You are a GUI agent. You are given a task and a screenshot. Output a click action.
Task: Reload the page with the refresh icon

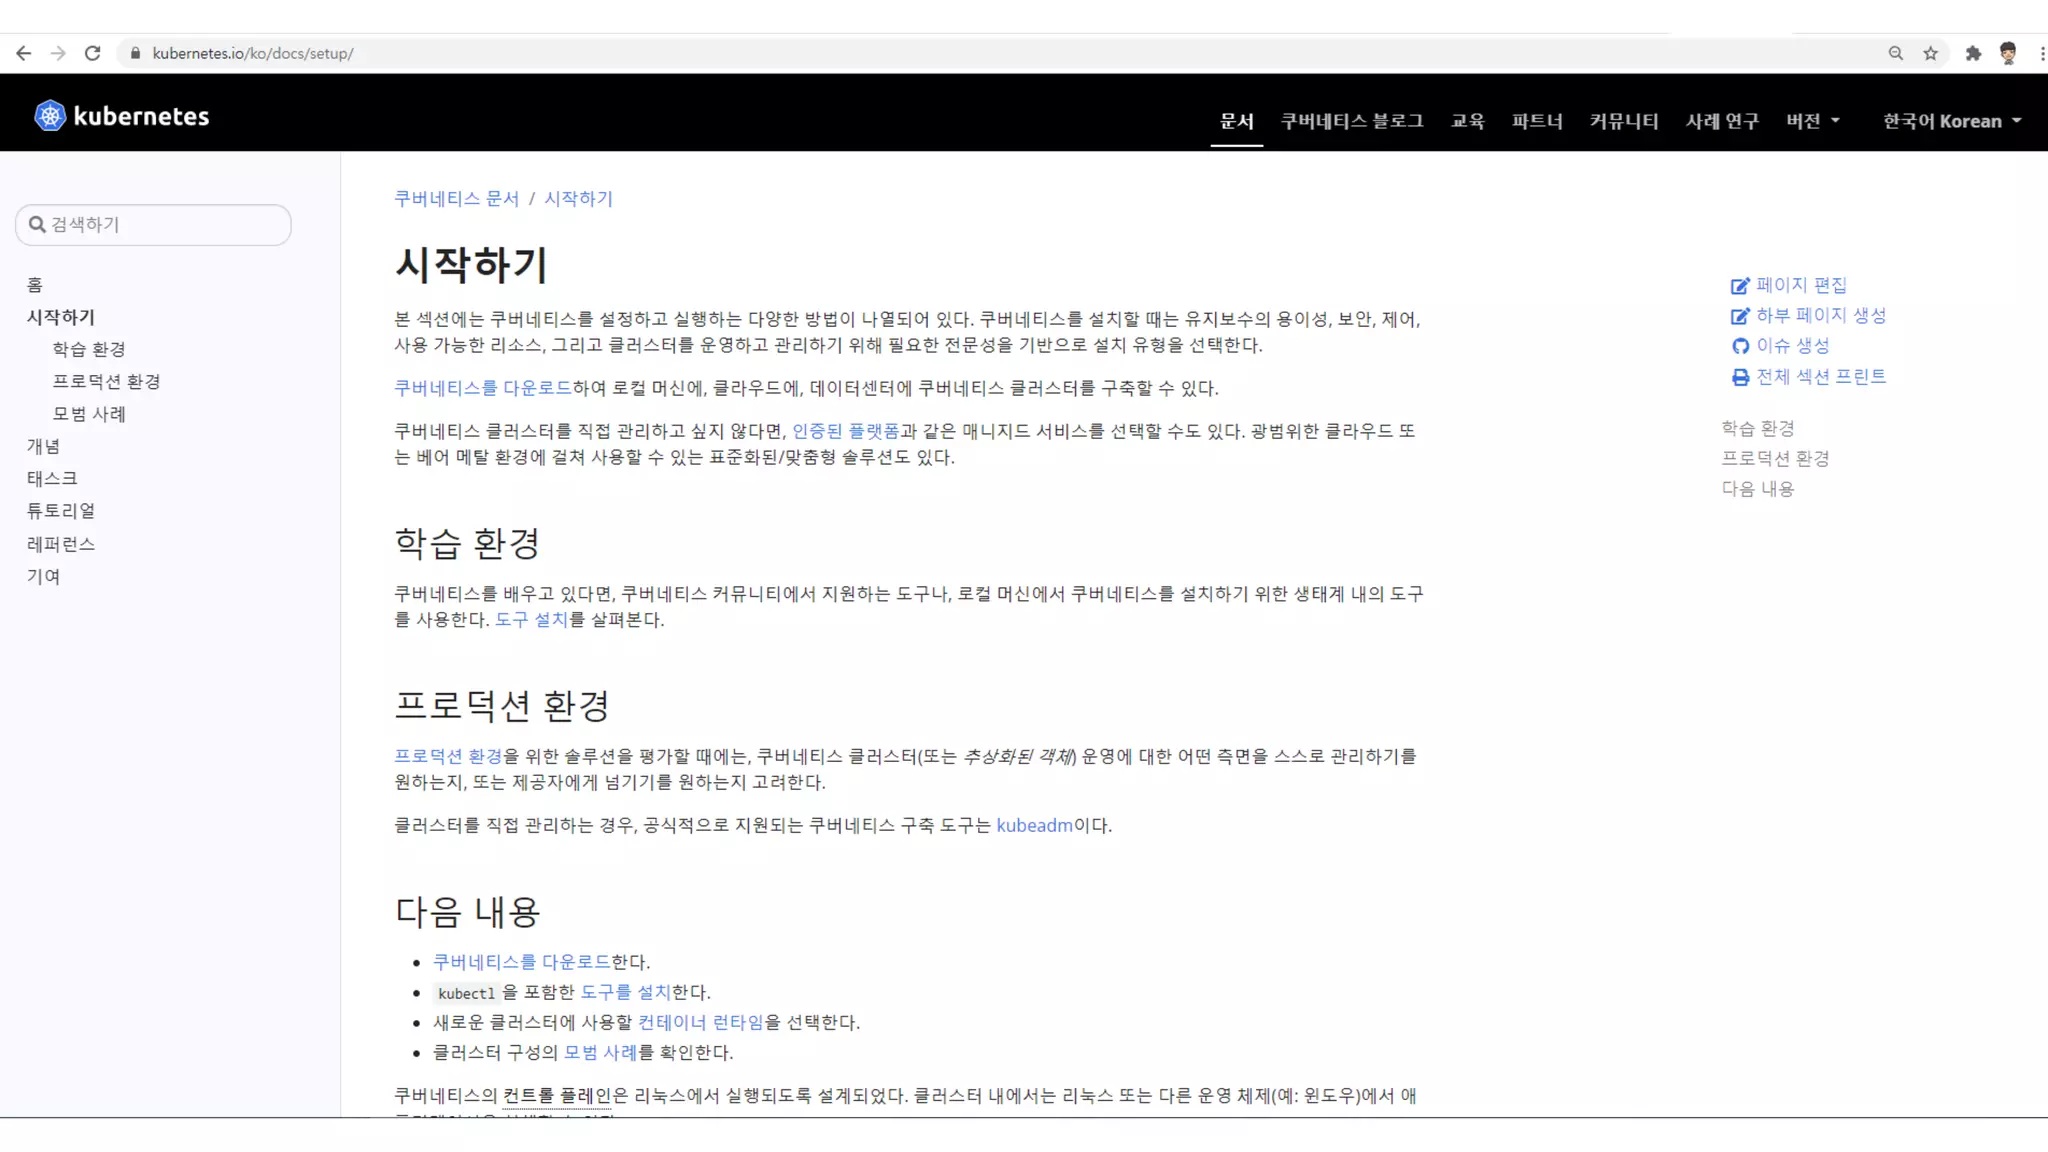coord(92,53)
